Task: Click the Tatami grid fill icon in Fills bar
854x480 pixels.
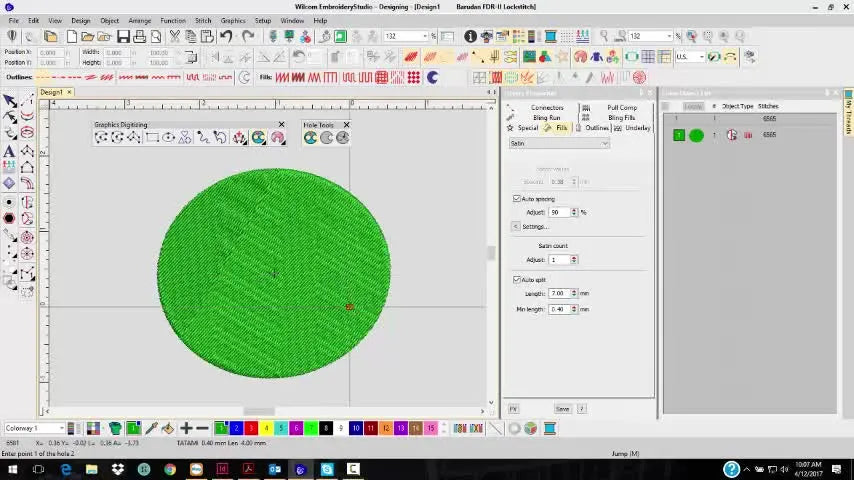Action: 381,77
